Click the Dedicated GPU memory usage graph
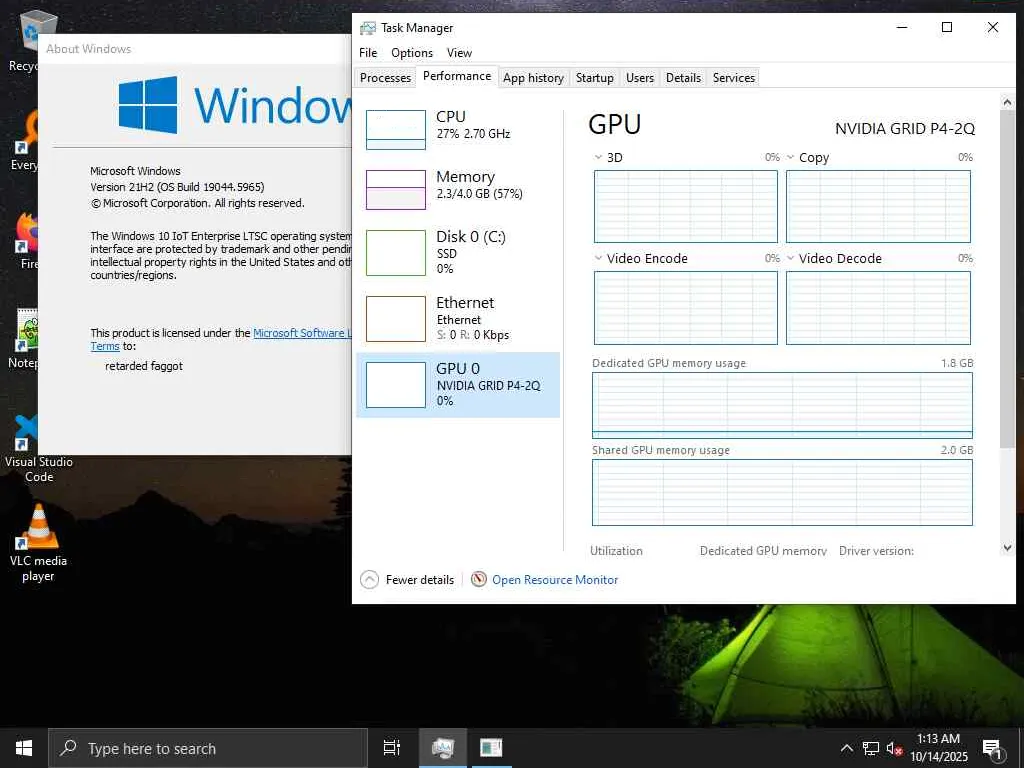The height and width of the screenshot is (768, 1024). (x=782, y=405)
